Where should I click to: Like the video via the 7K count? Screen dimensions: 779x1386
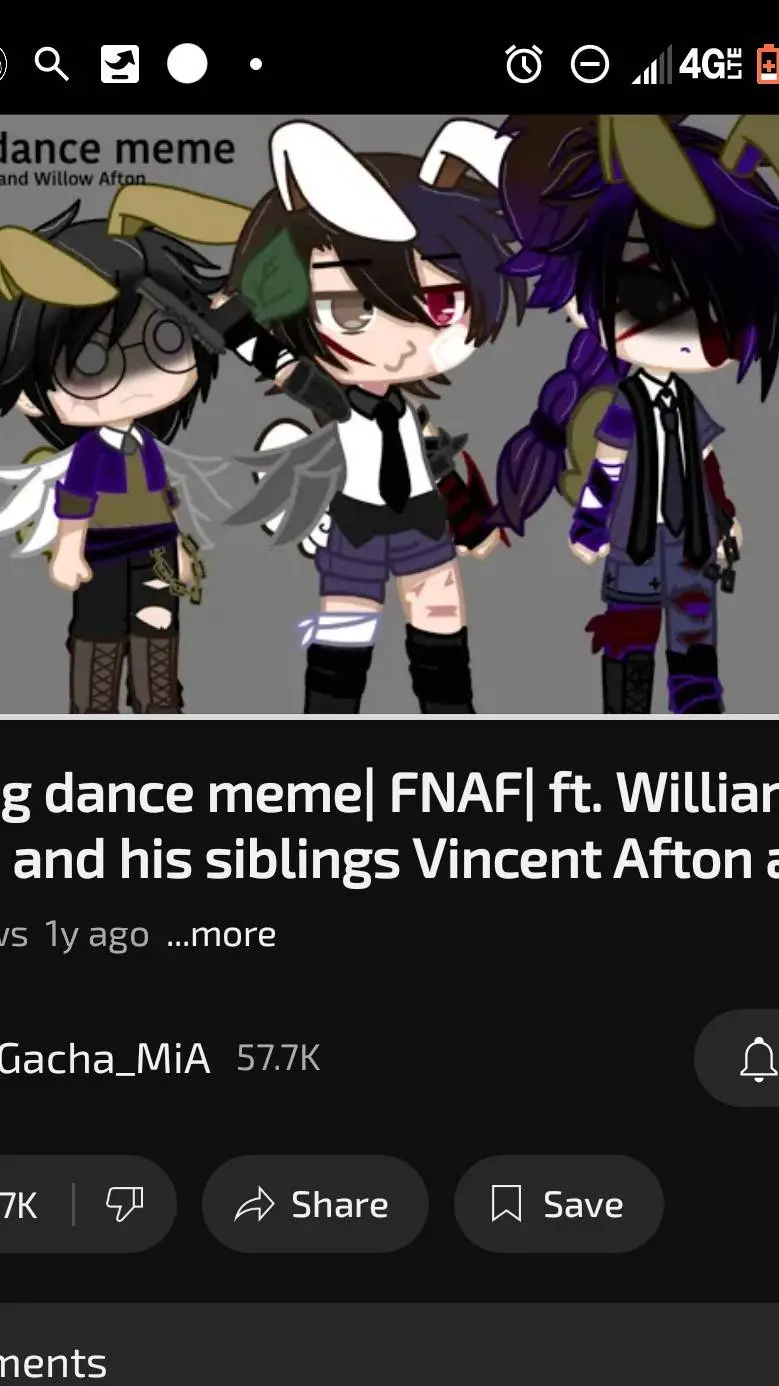coord(20,1205)
